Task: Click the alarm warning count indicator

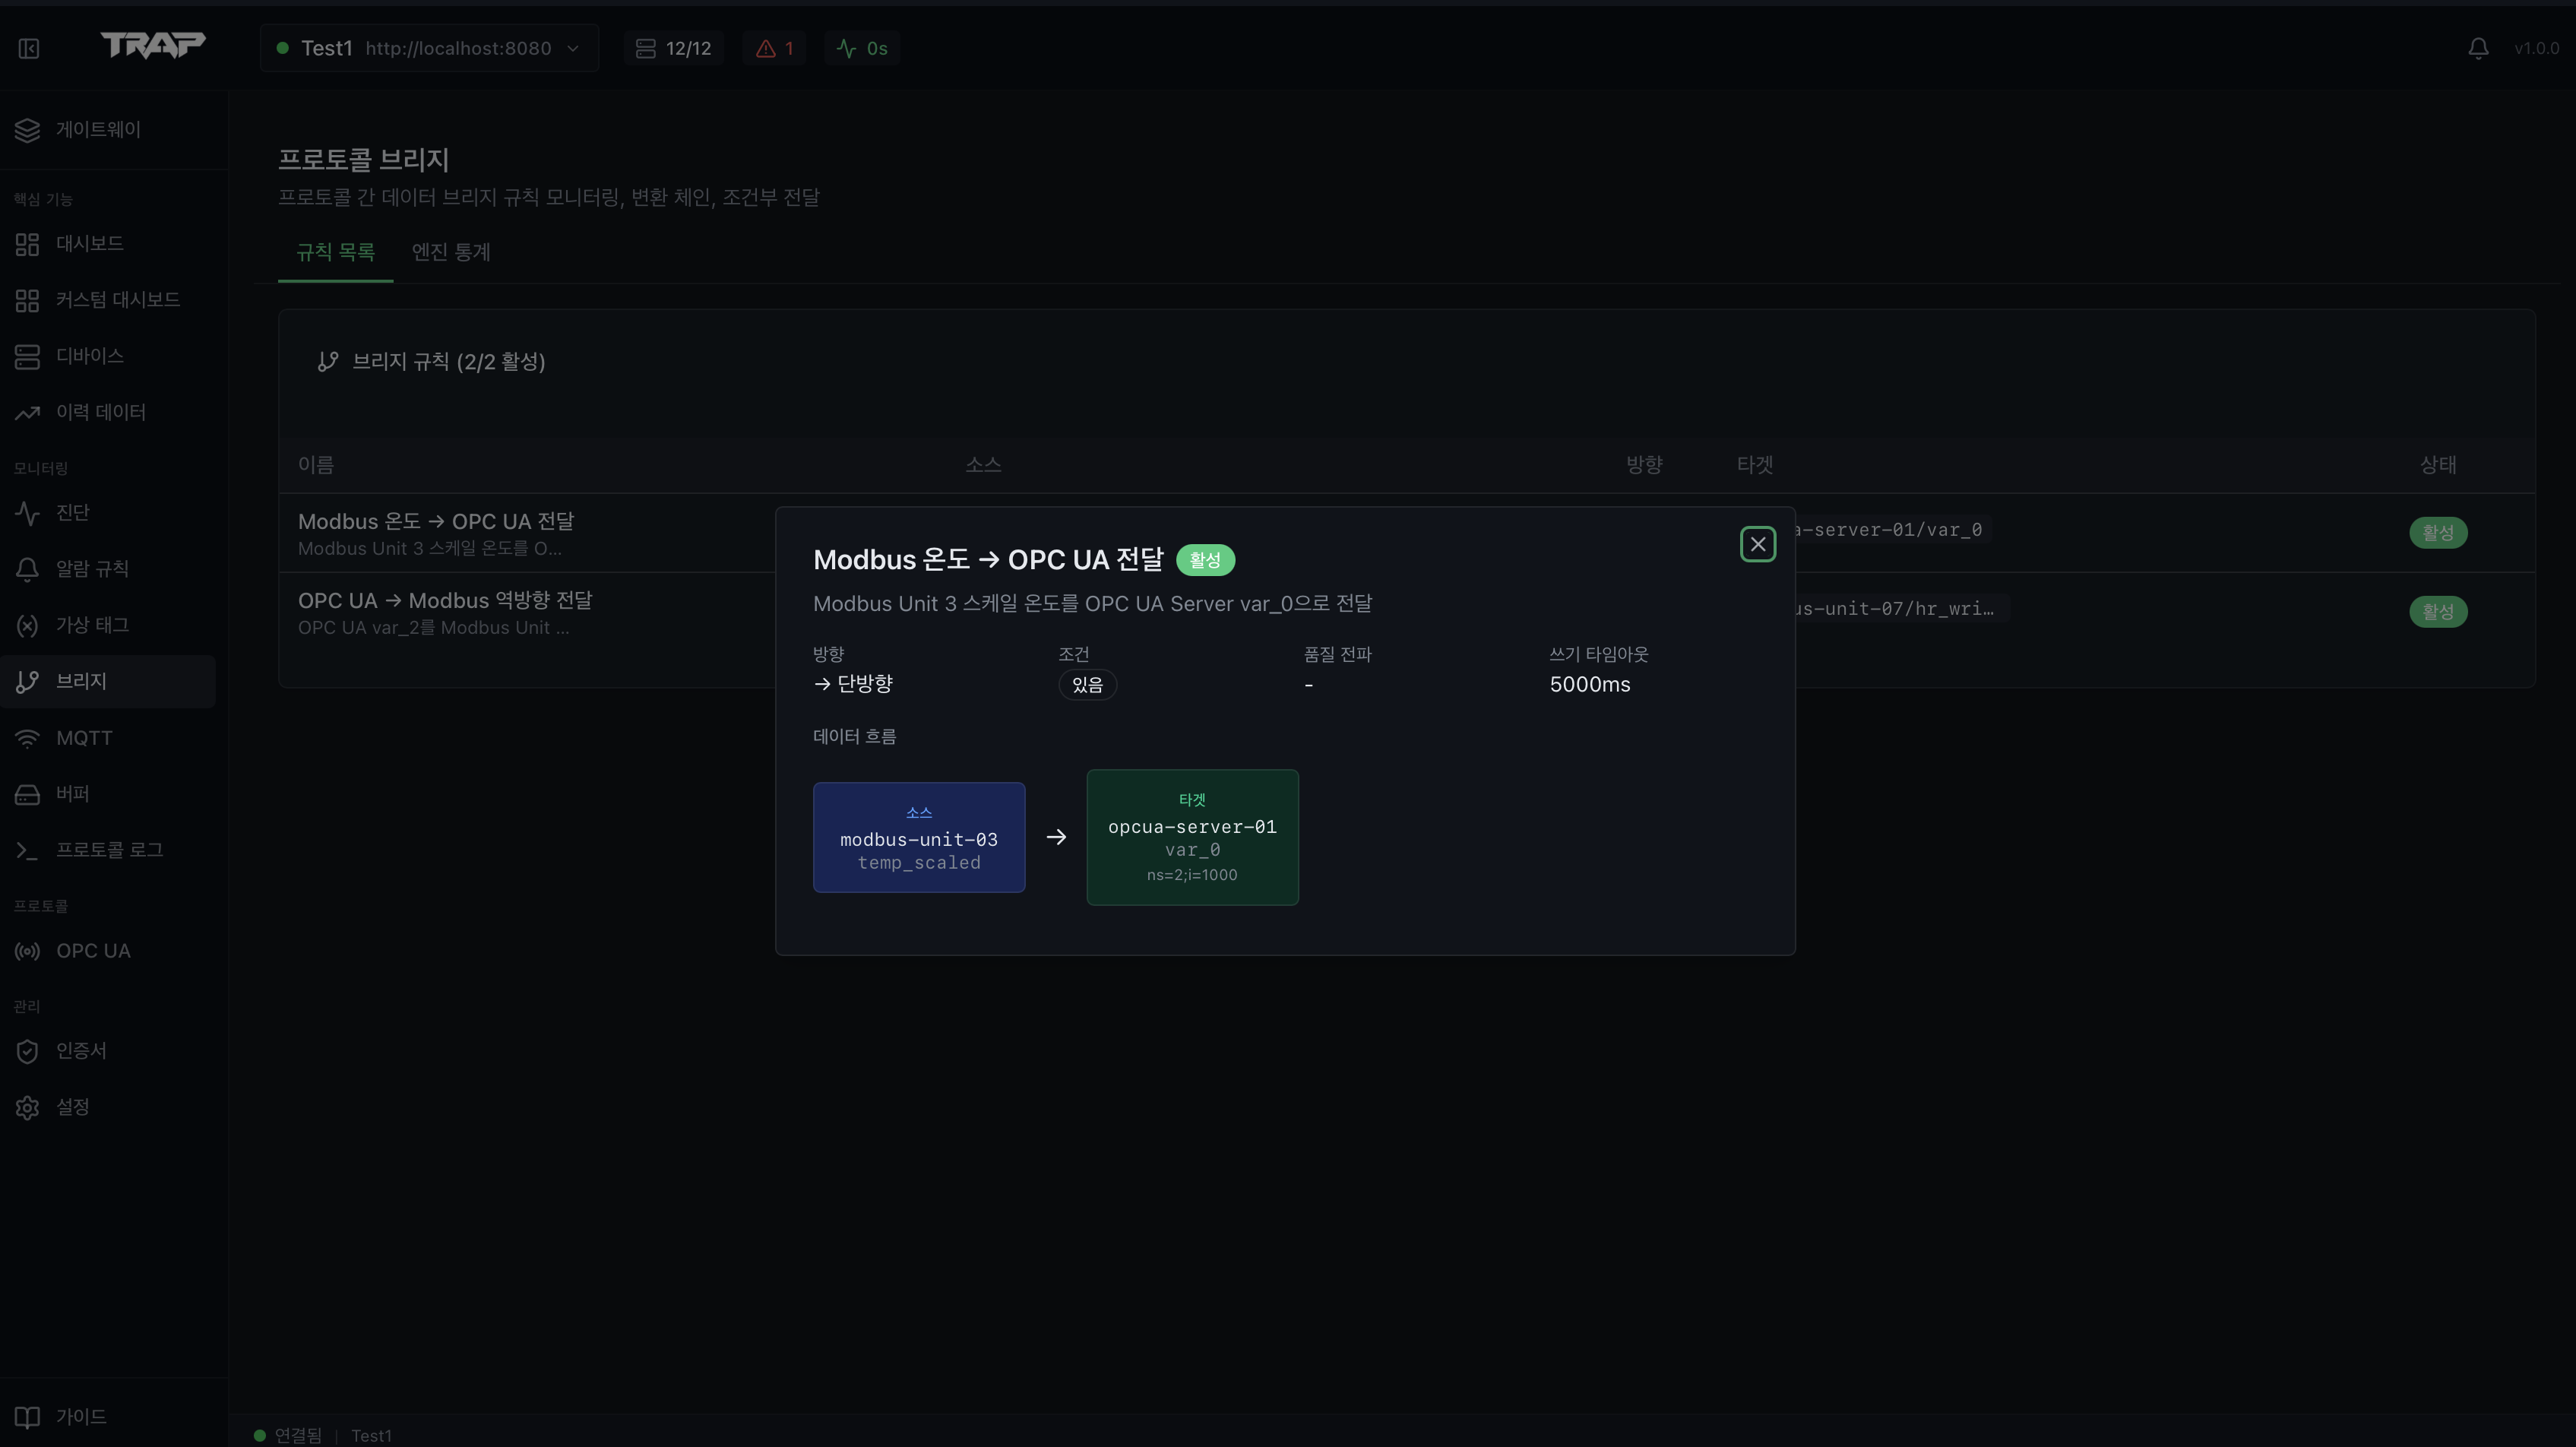Action: point(774,48)
